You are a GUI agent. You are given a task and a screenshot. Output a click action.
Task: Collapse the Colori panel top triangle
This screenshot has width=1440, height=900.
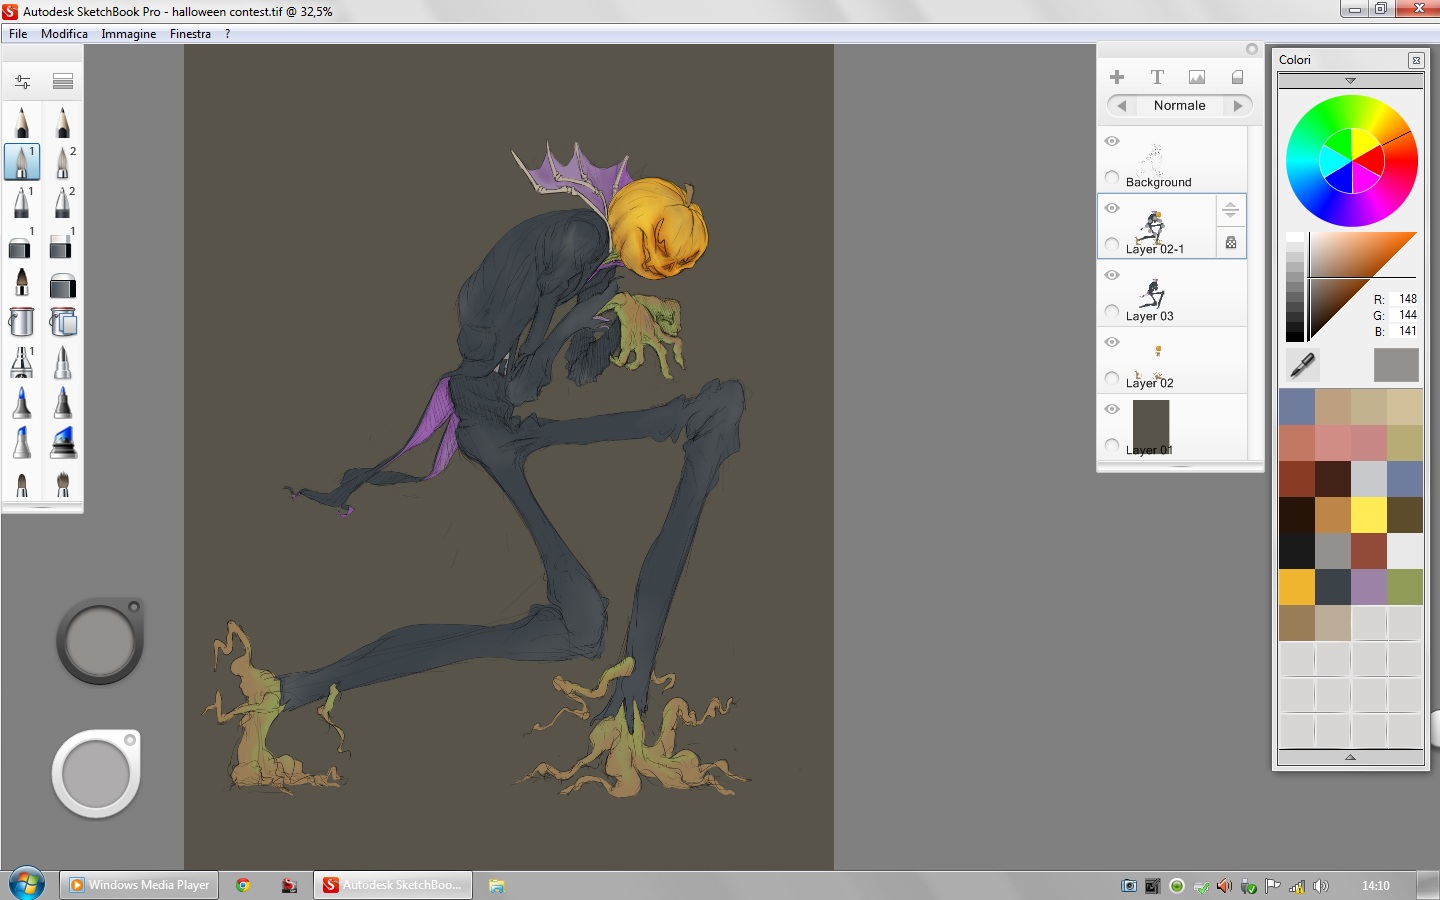[1350, 80]
